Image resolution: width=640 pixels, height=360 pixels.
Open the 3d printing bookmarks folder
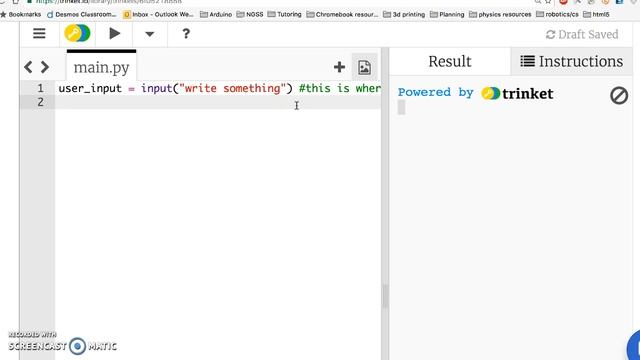pos(404,14)
